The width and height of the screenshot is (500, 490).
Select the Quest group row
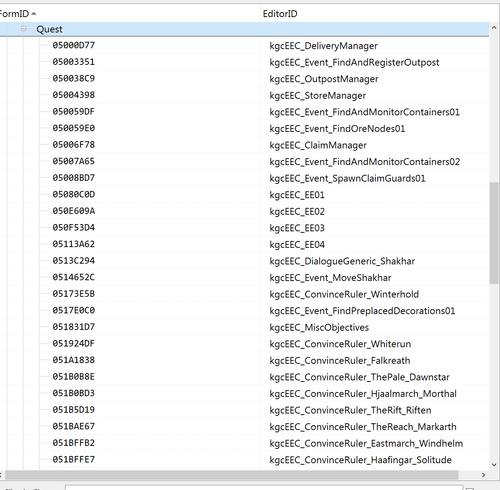[244, 29]
